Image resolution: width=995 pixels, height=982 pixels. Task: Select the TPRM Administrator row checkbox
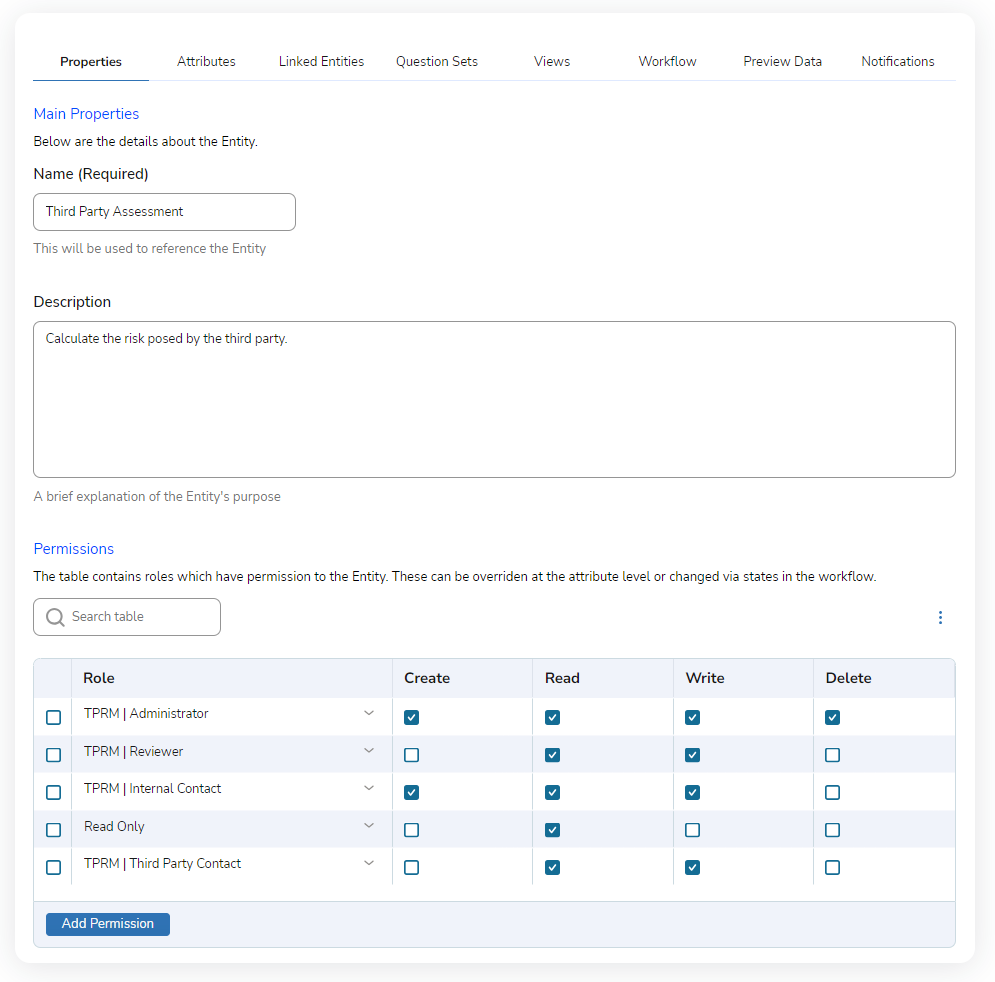tap(53, 717)
